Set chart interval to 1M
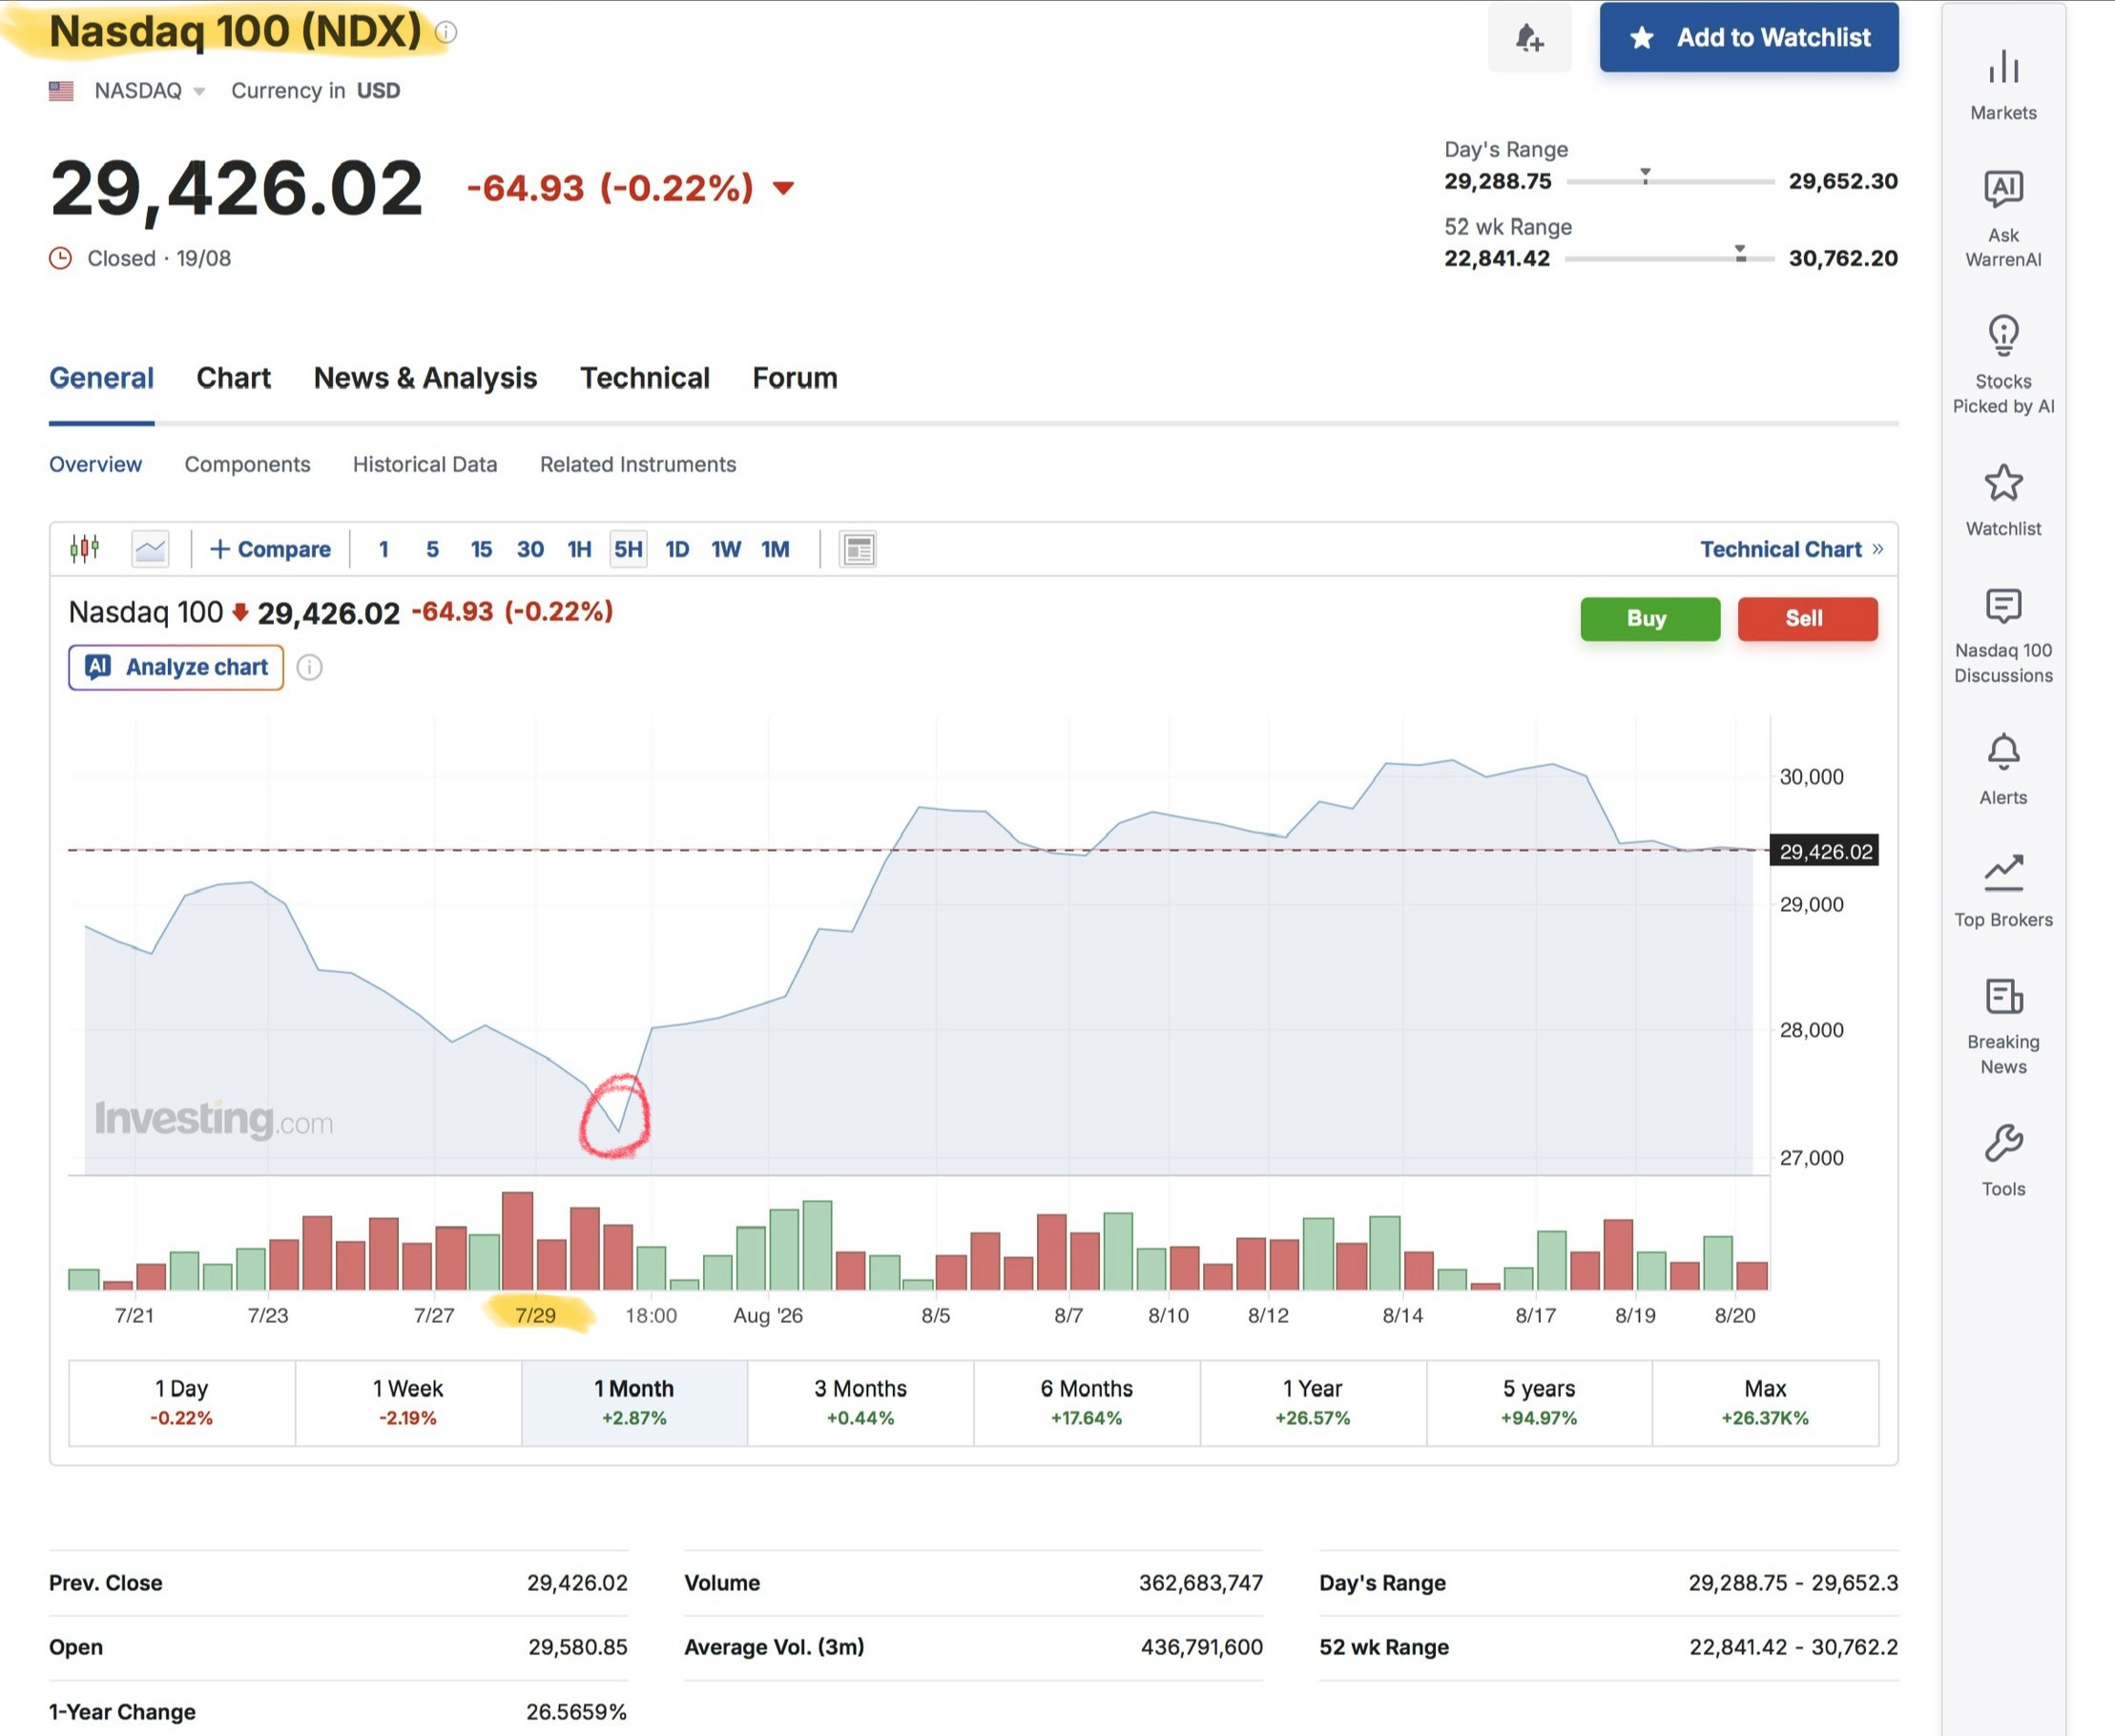 (775, 549)
